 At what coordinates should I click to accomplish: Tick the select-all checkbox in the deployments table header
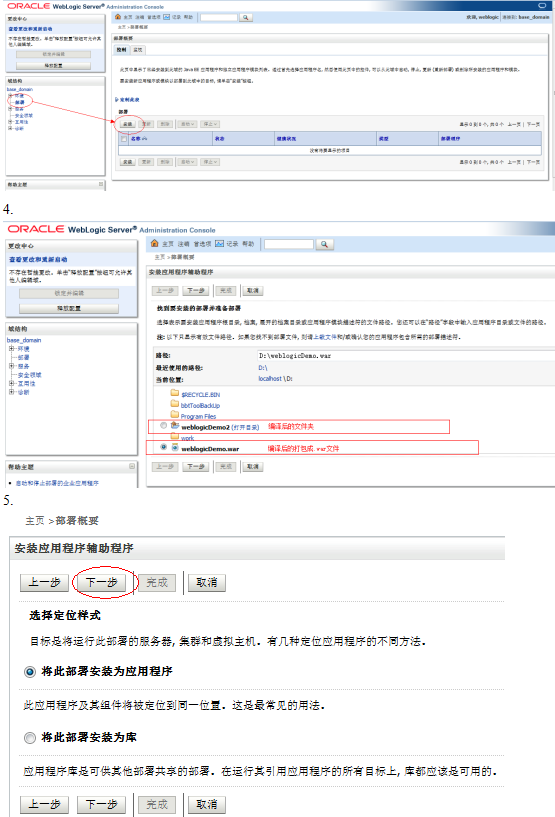pos(124,139)
